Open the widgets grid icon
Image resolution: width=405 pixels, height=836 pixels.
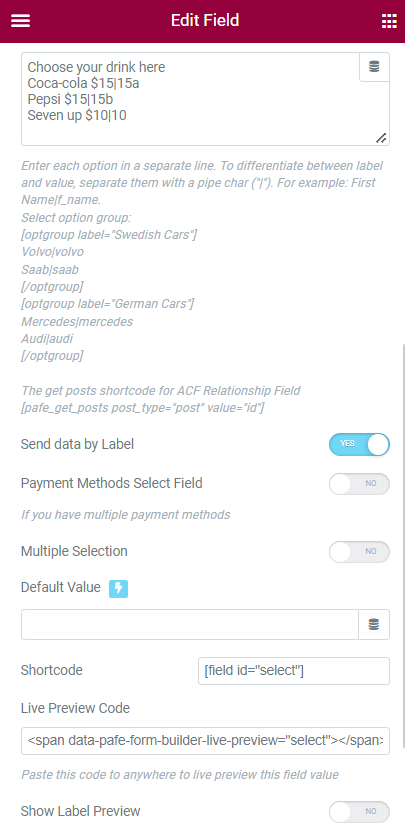(x=389, y=21)
